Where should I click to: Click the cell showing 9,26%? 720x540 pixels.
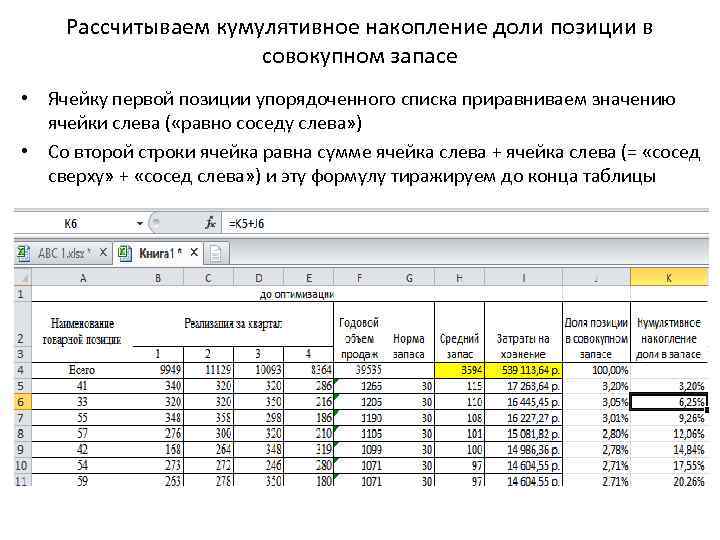669,418
